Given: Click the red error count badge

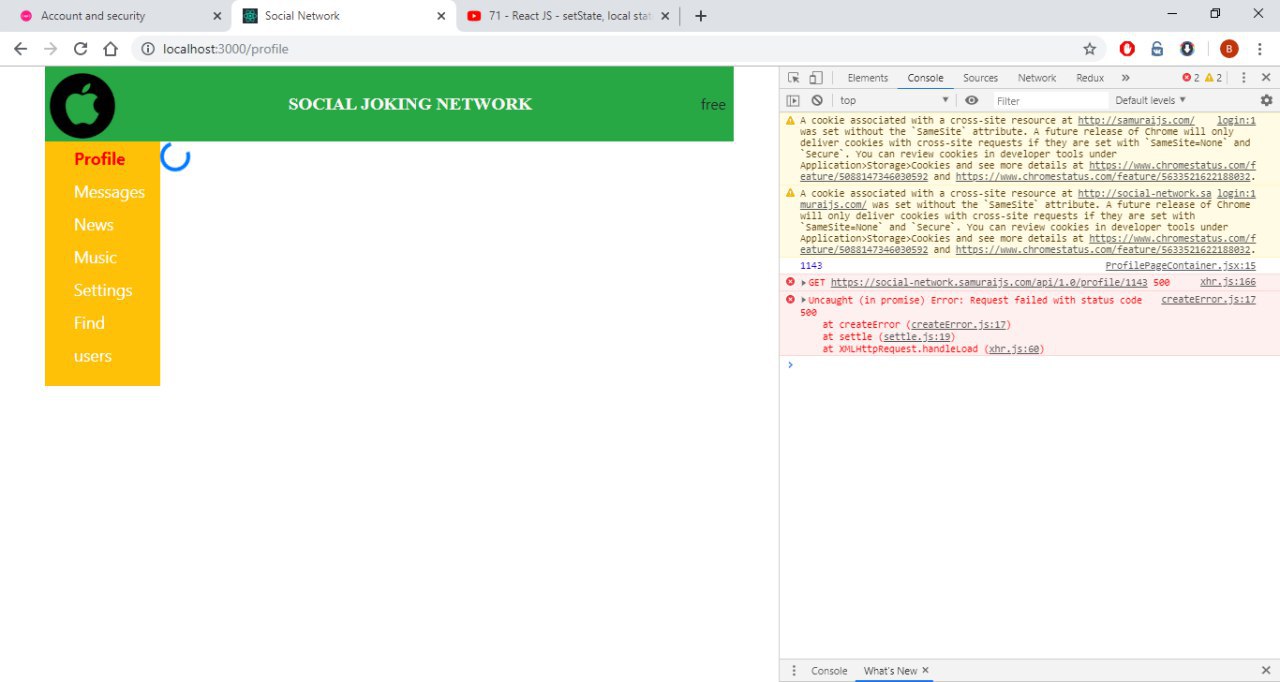Looking at the screenshot, I should pos(1190,78).
